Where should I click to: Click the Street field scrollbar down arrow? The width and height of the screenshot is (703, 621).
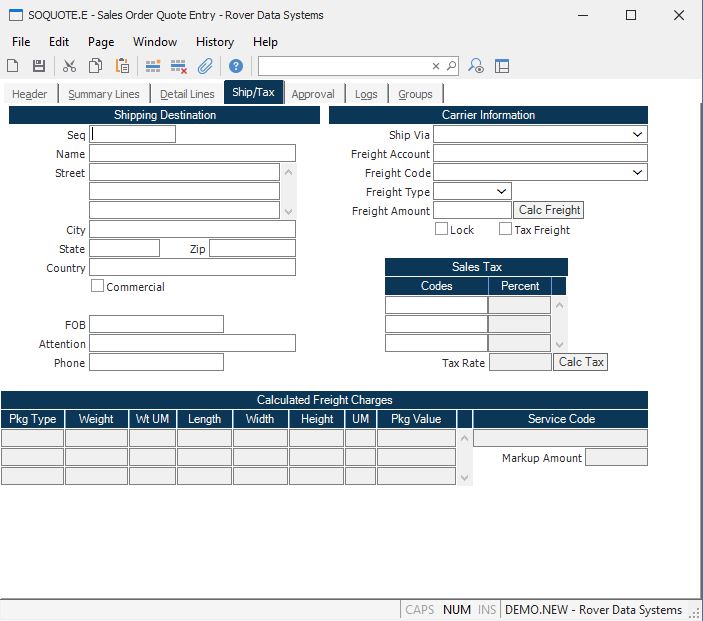[x=289, y=211]
